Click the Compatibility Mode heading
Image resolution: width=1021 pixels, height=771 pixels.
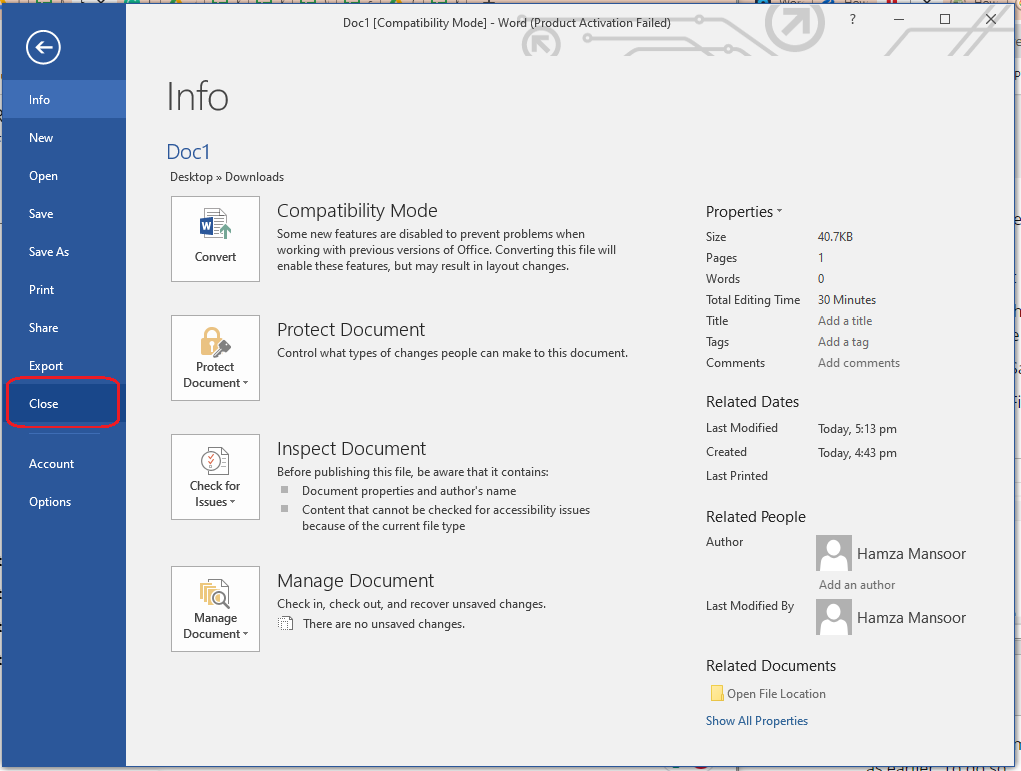(357, 210)
